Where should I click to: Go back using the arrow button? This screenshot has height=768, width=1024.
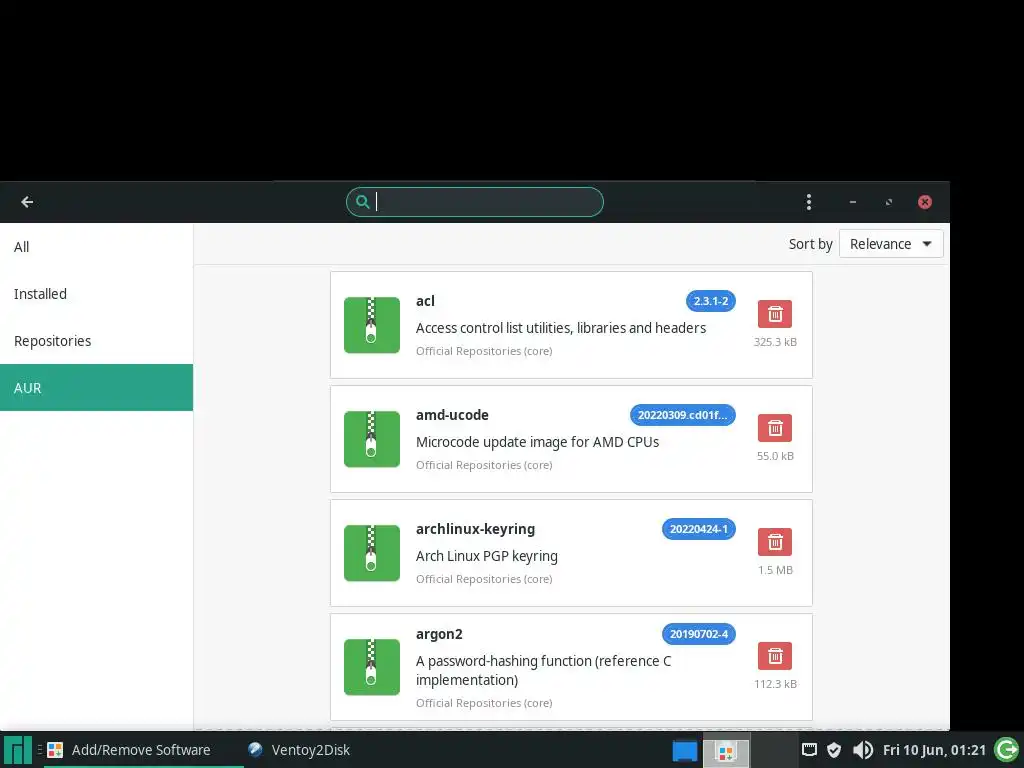pos(27,202)
